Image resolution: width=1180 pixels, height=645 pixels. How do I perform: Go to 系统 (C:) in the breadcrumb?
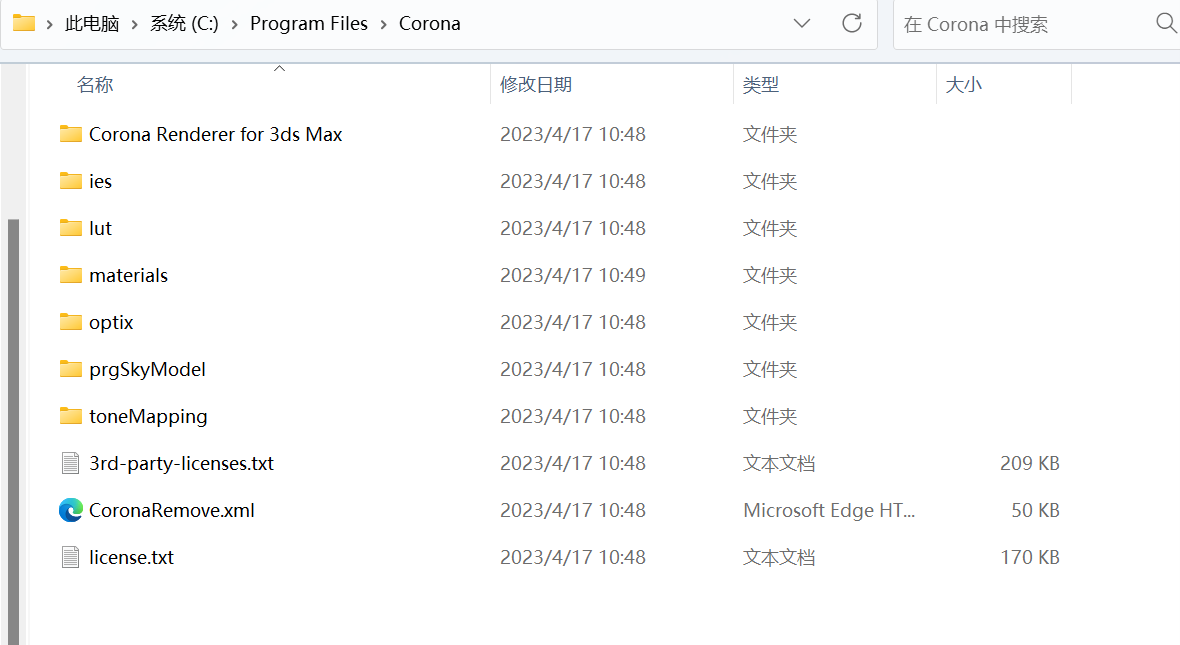coord(184,23)
